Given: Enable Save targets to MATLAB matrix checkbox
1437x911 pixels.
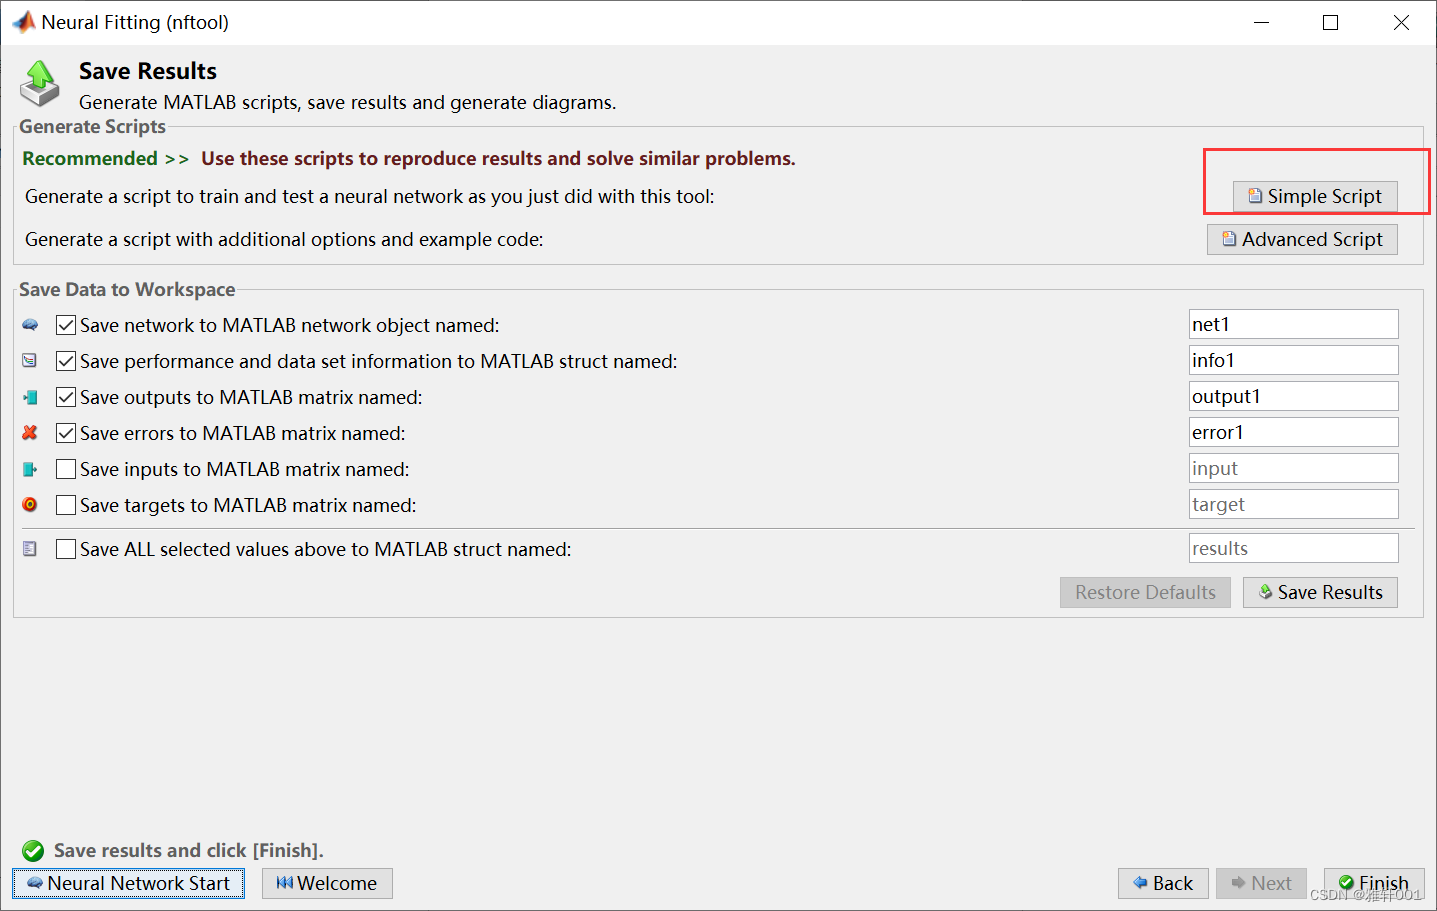Looking at the screenshot, I should pos(66,505).
